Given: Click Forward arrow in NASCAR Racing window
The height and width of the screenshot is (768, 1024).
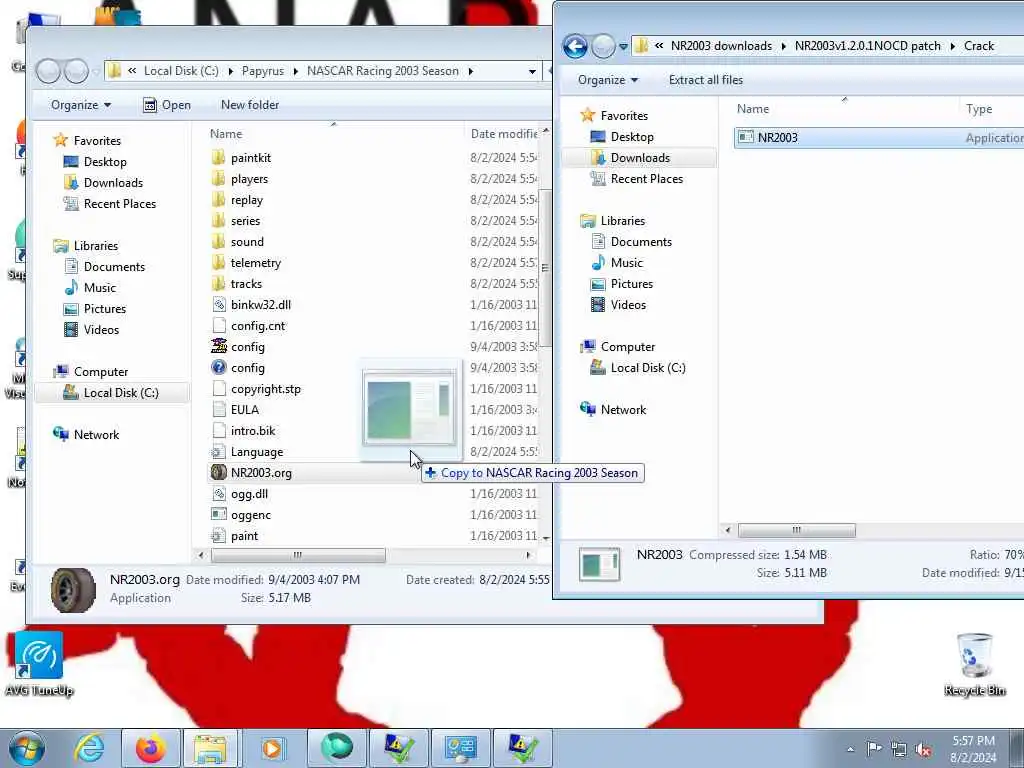Looking at the screenshot, I should pos(76,71).
